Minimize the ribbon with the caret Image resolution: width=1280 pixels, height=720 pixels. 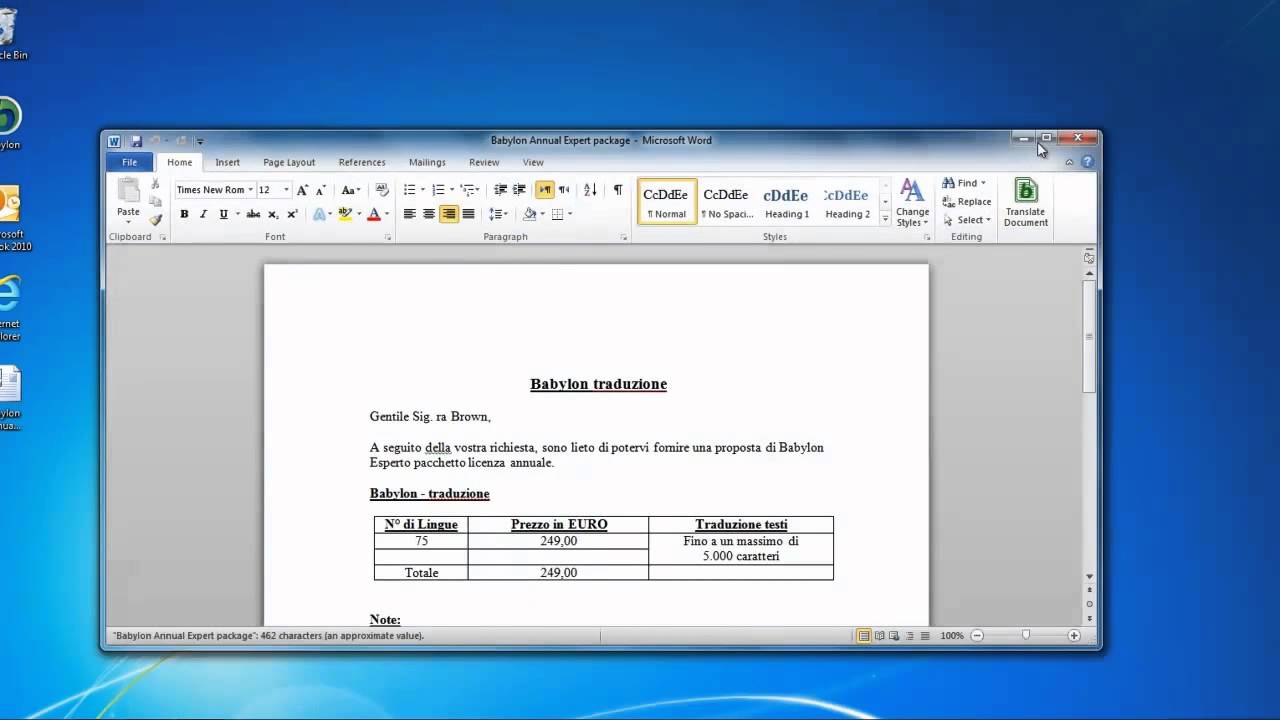pyautogui.click(x=1069, y=162)
